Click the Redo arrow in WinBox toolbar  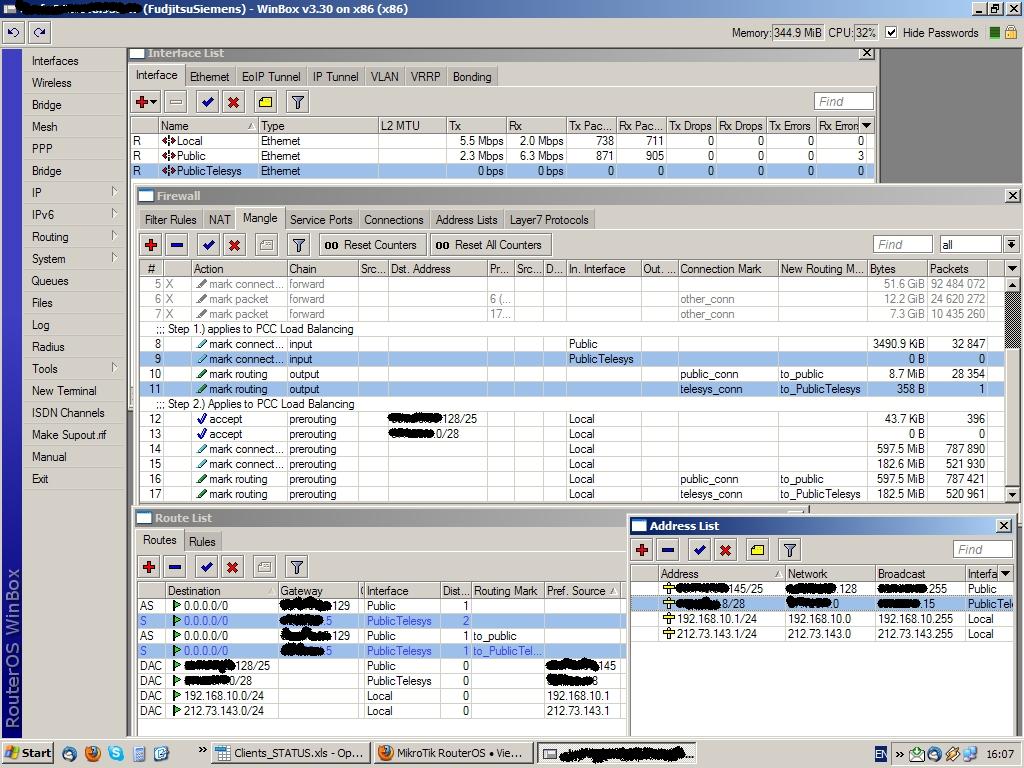tap(40, 32)
